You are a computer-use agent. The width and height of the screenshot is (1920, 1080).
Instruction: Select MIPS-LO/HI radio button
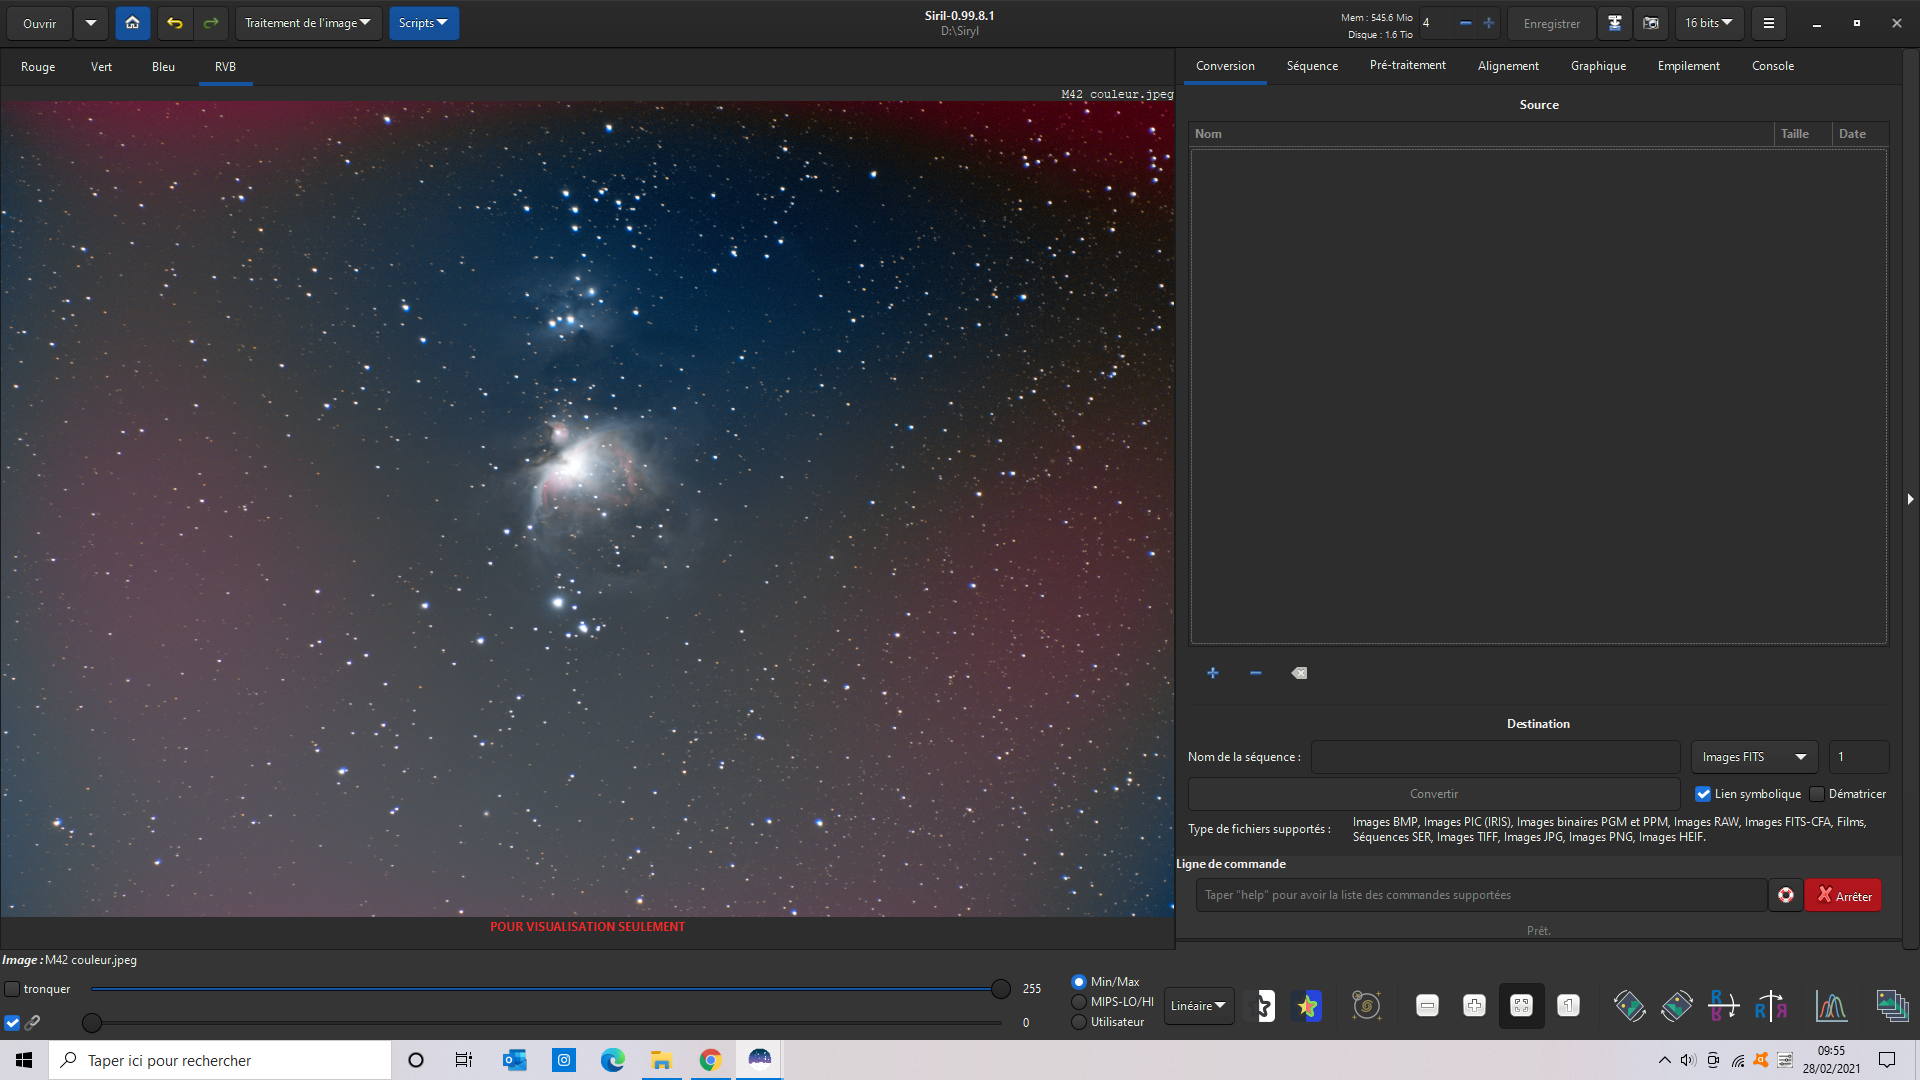tap(1079, 1002)
